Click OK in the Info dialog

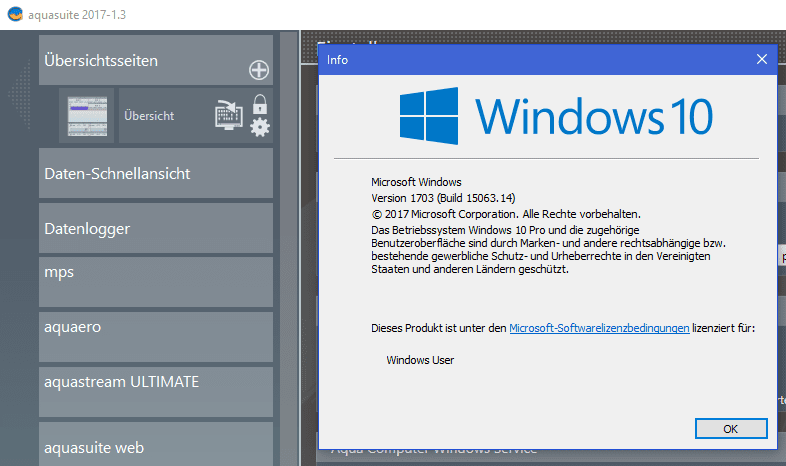731,429
